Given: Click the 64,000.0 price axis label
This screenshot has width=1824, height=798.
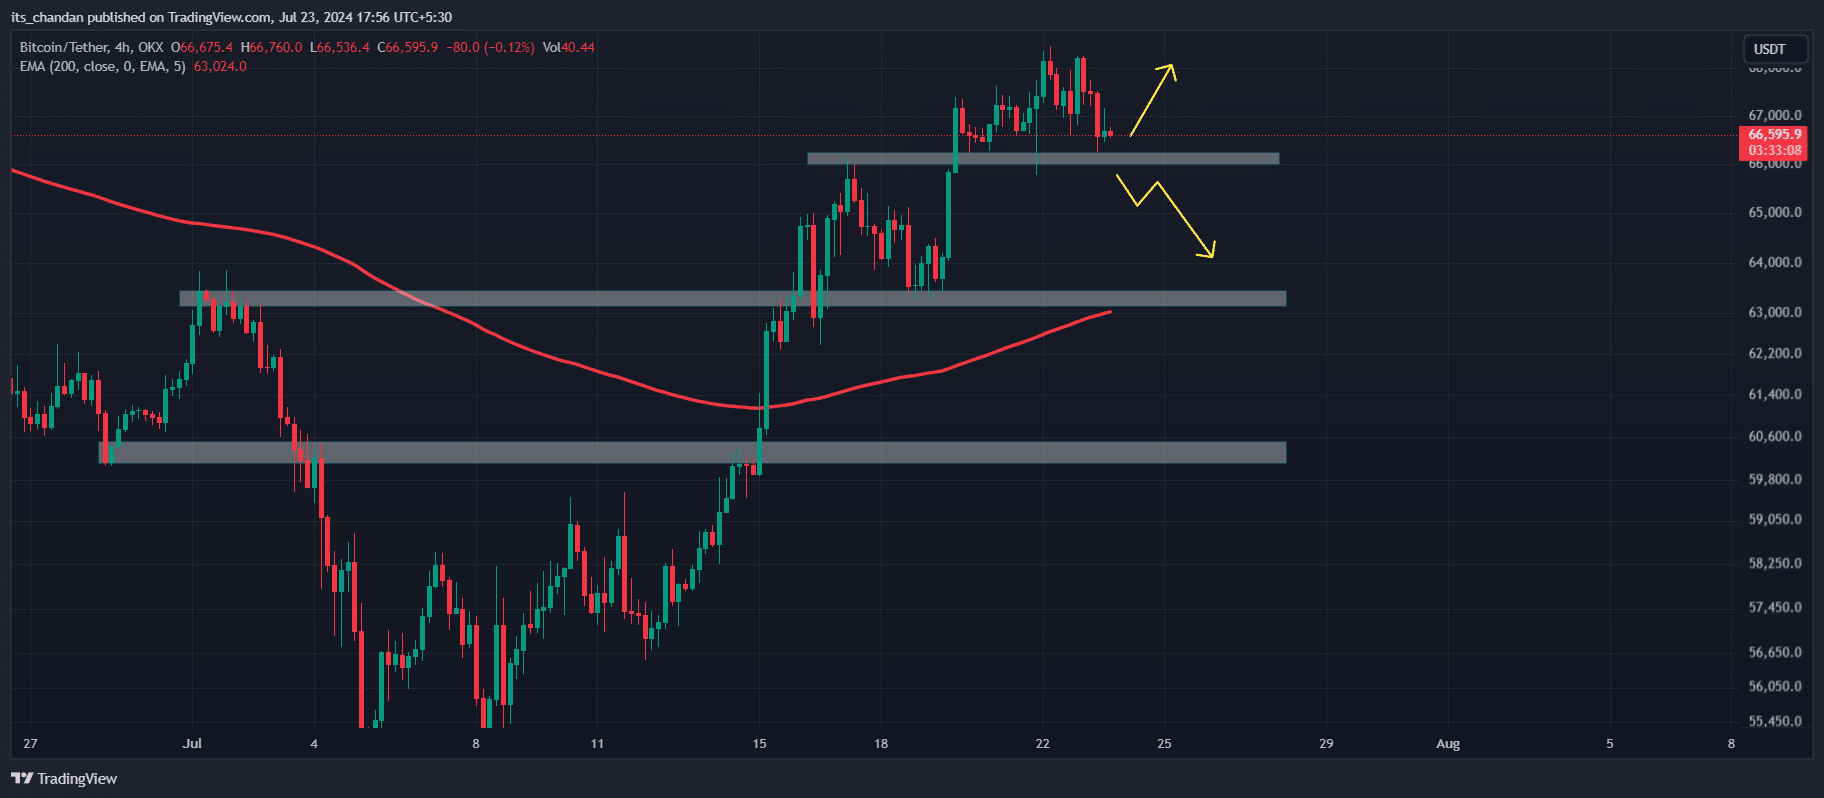Looking at the screenshot, I should [1774, 262].
